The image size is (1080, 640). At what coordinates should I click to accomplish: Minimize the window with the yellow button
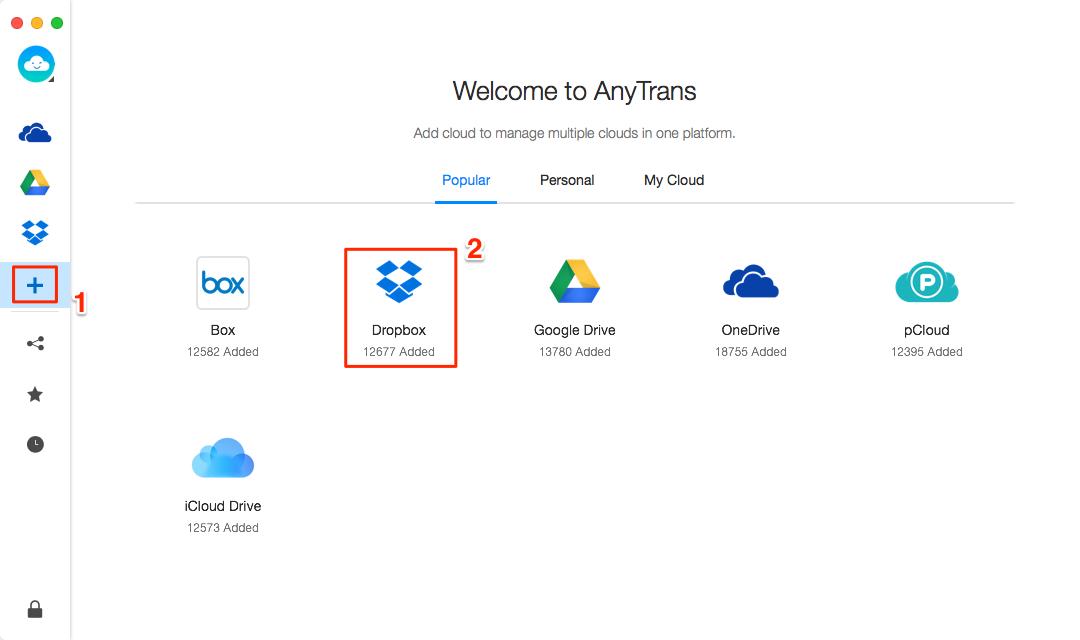coord(37,23)
